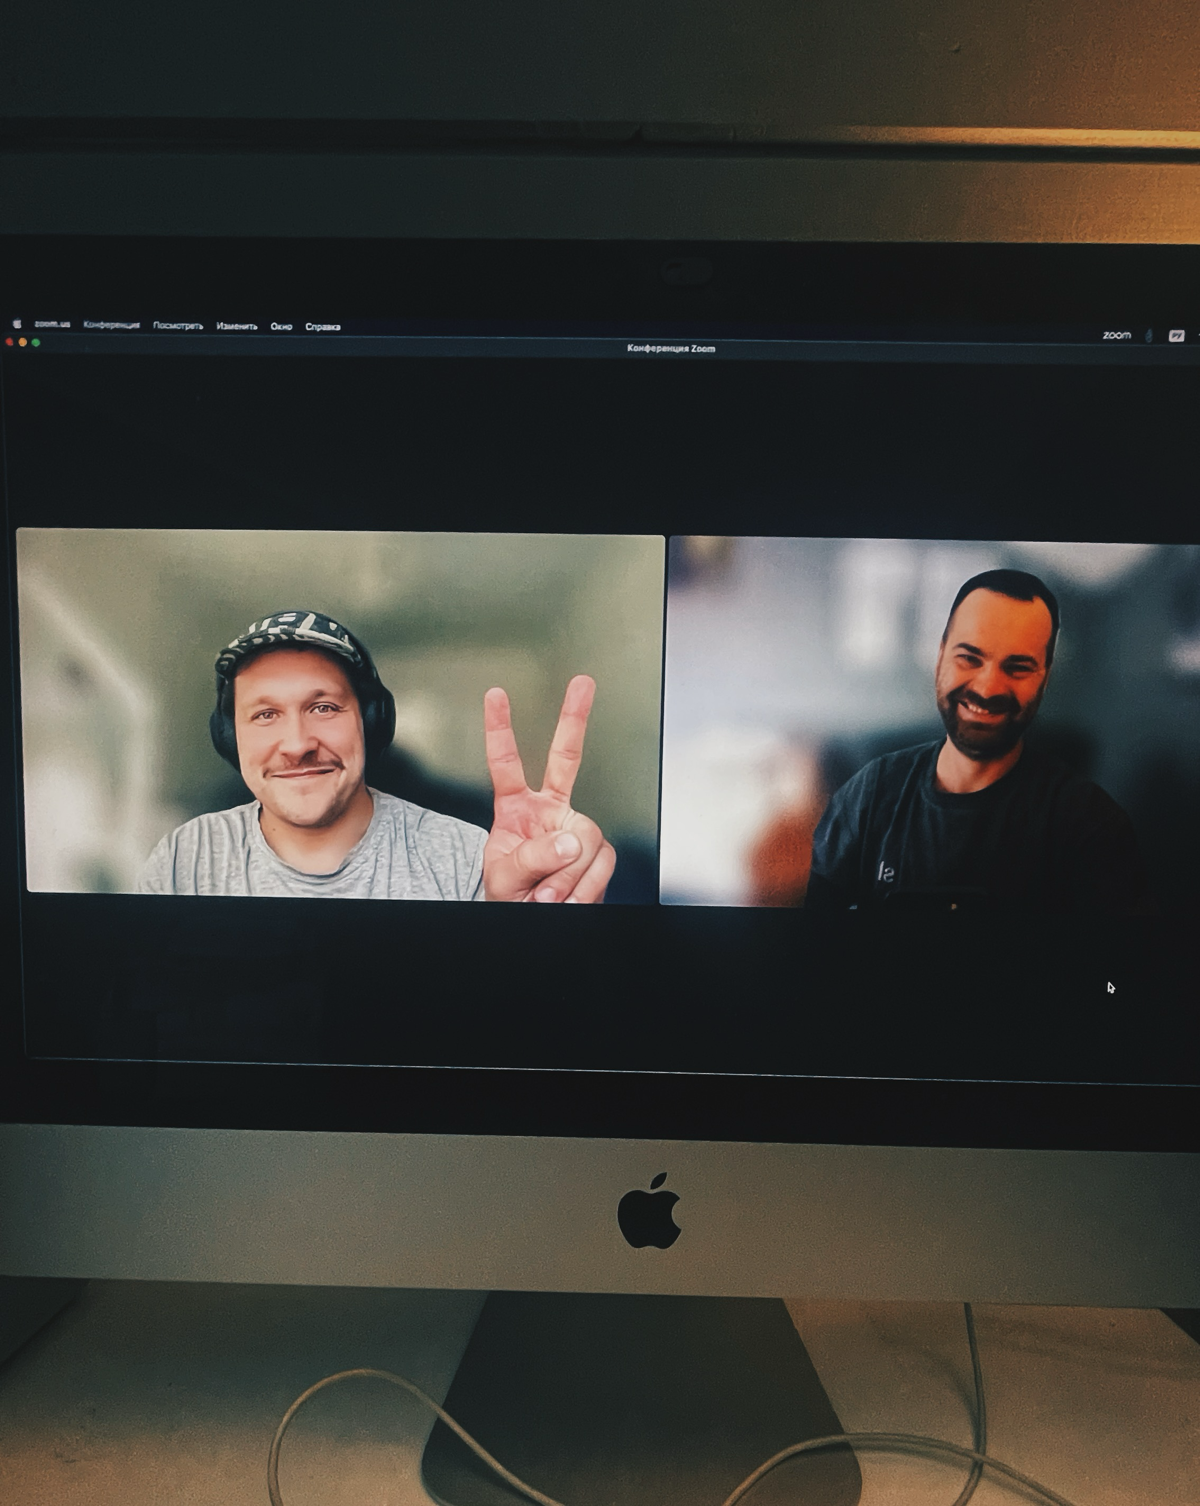Open the Окно menu

tap(281, 326)
